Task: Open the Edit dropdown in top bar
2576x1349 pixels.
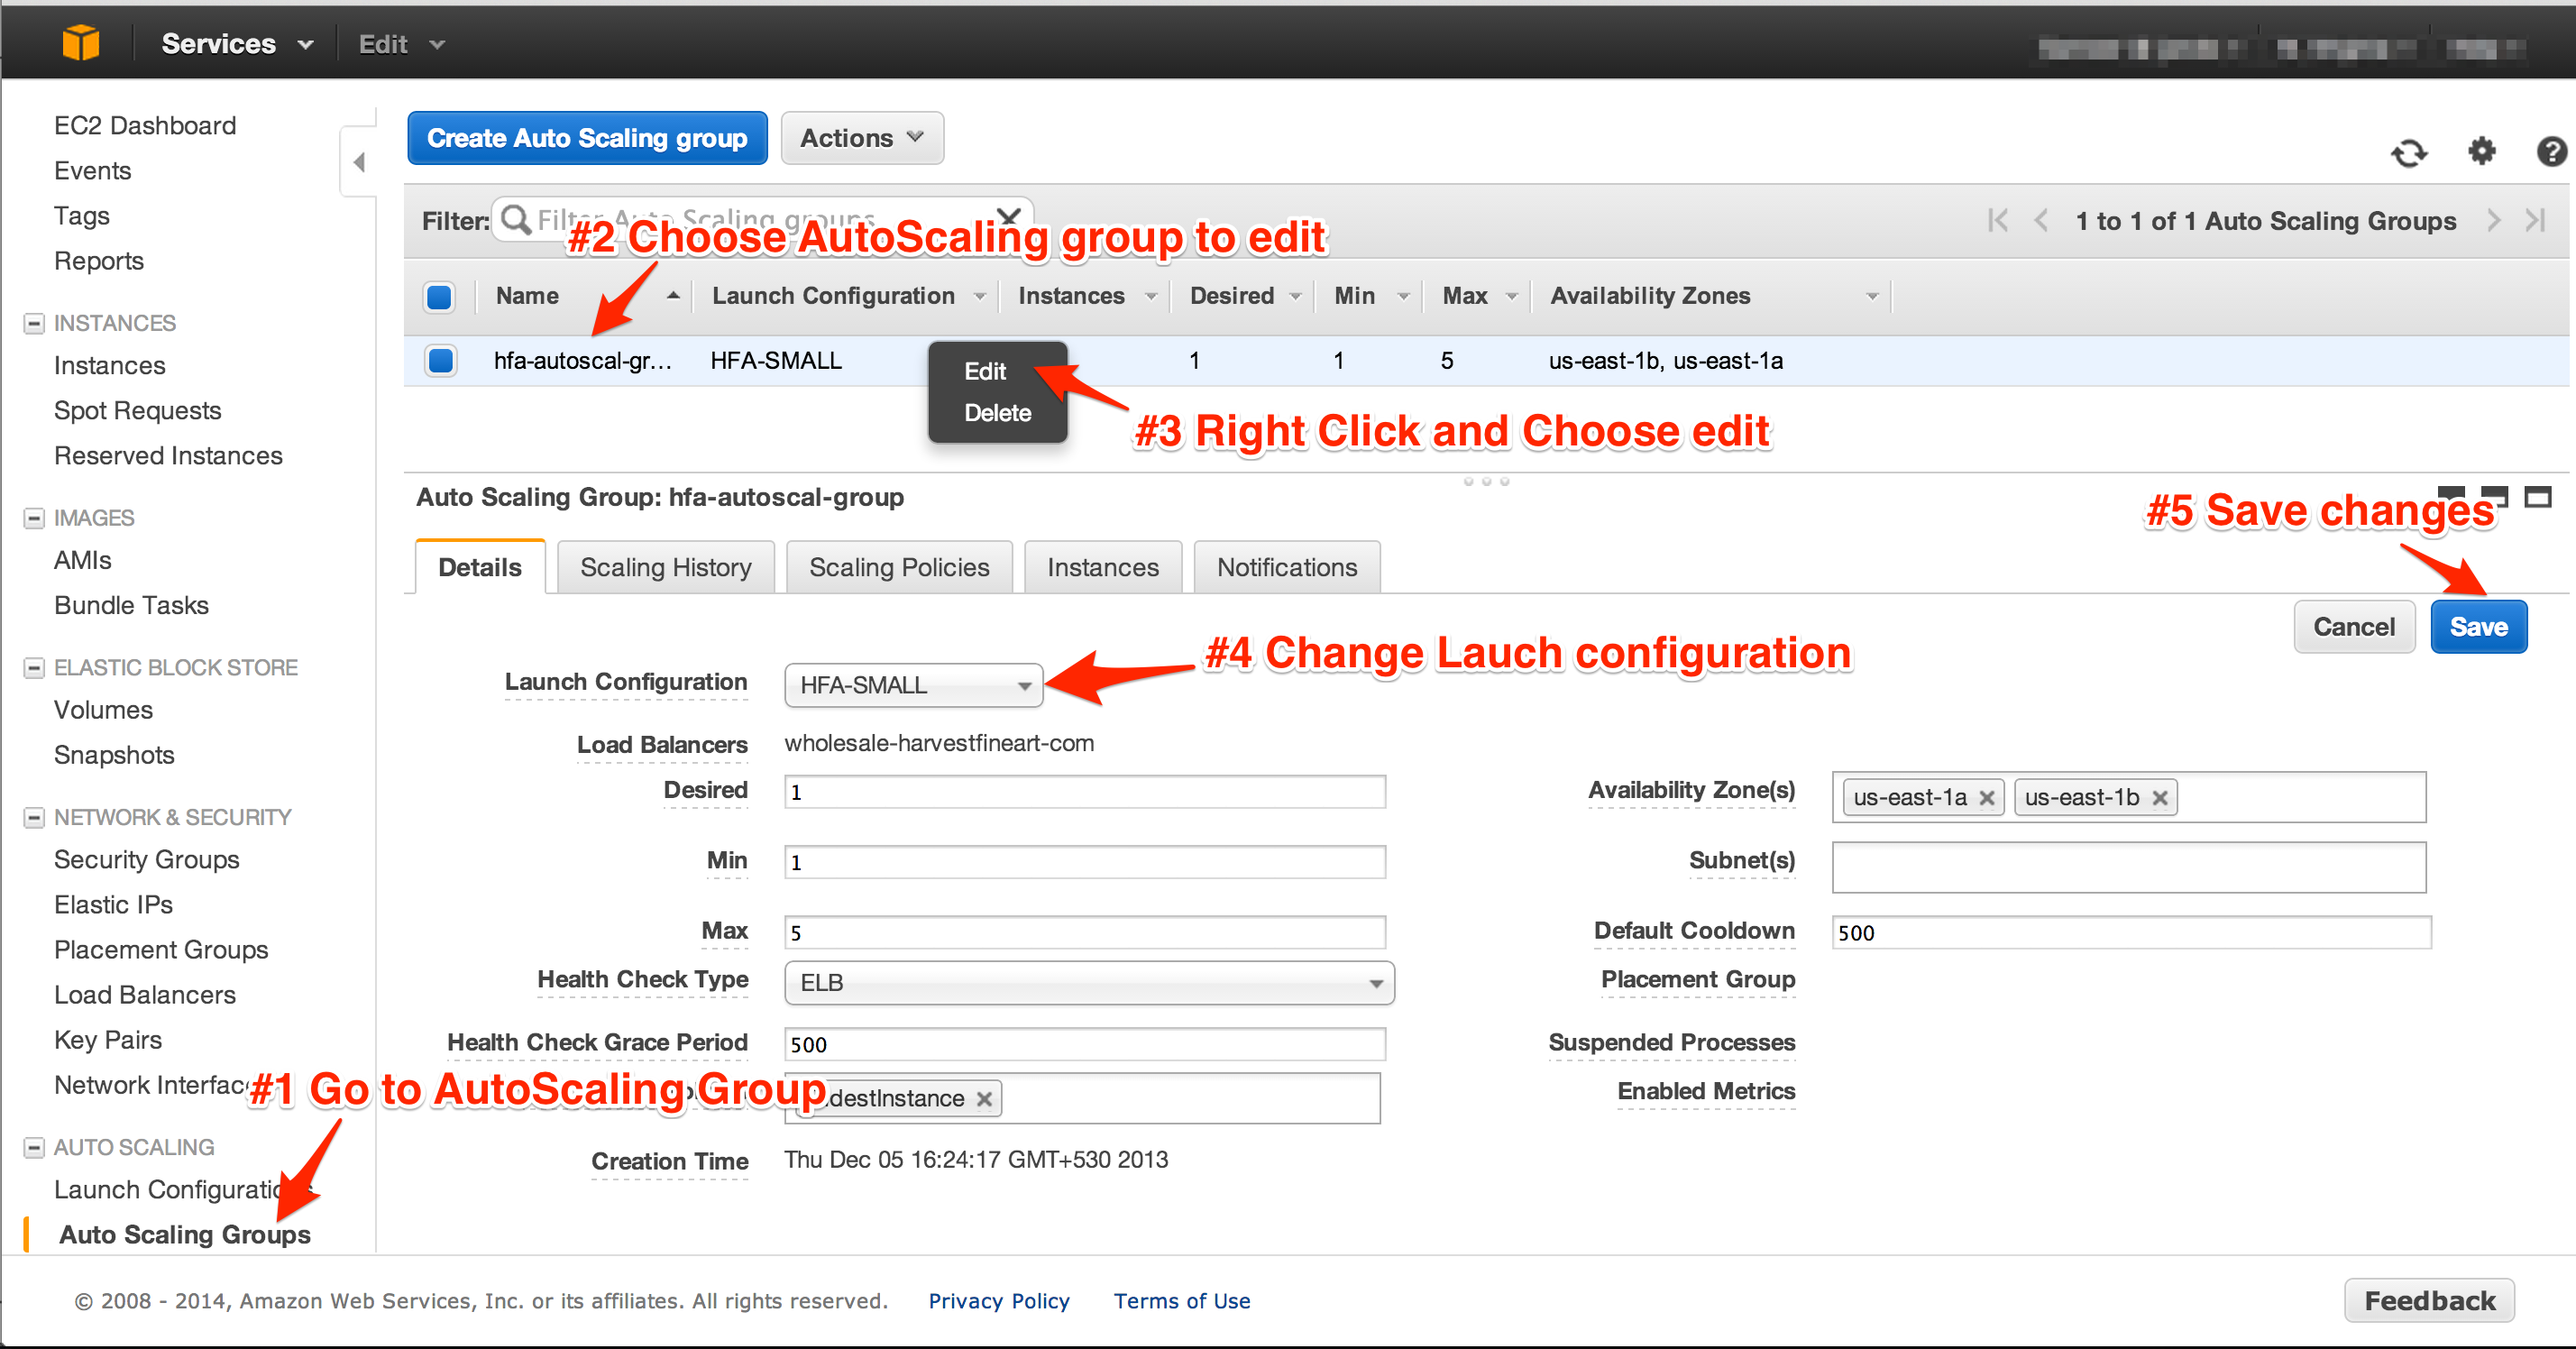Action: coord(401,44)
